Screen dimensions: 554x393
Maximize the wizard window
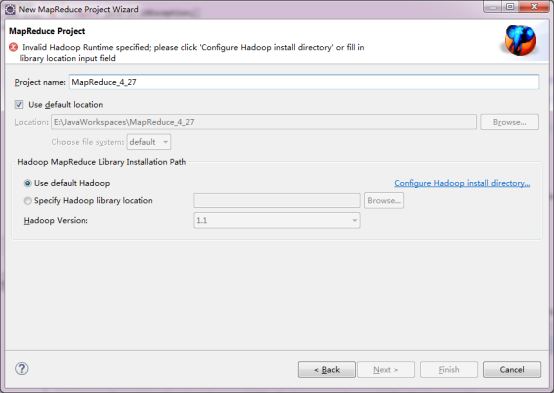[x=510, y=7]
